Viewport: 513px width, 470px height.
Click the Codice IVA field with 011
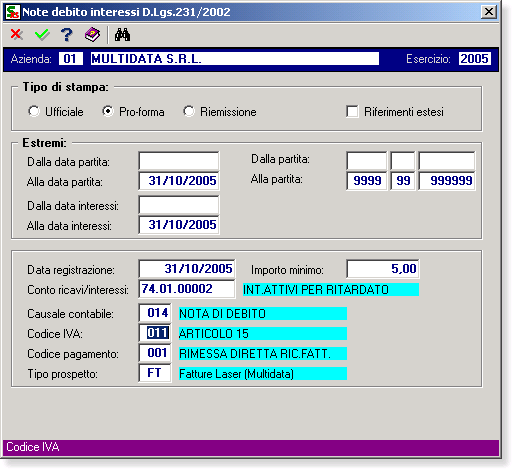pos(155,333)
